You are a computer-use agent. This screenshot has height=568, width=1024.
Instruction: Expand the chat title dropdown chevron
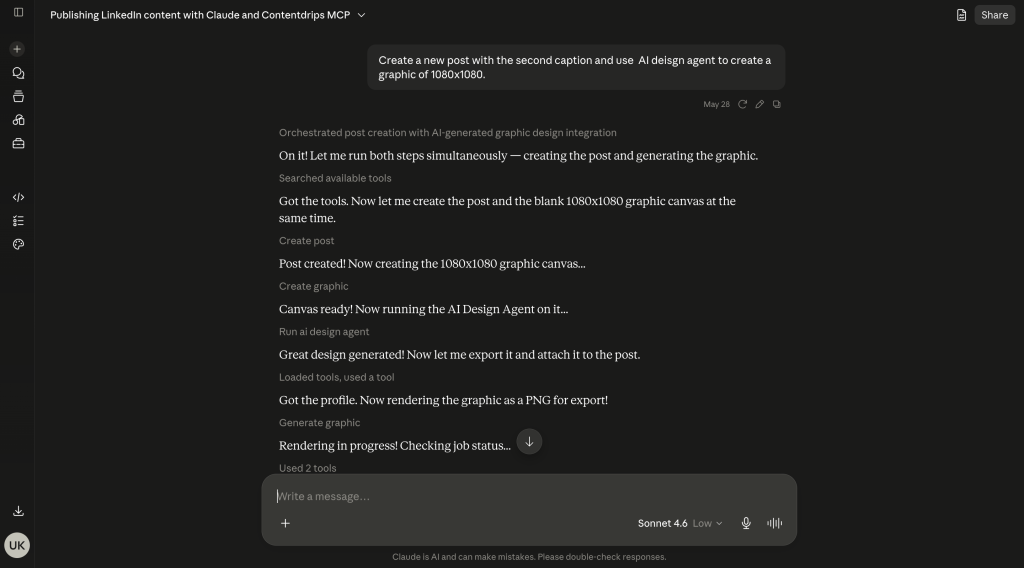click(x=361, y=15)
